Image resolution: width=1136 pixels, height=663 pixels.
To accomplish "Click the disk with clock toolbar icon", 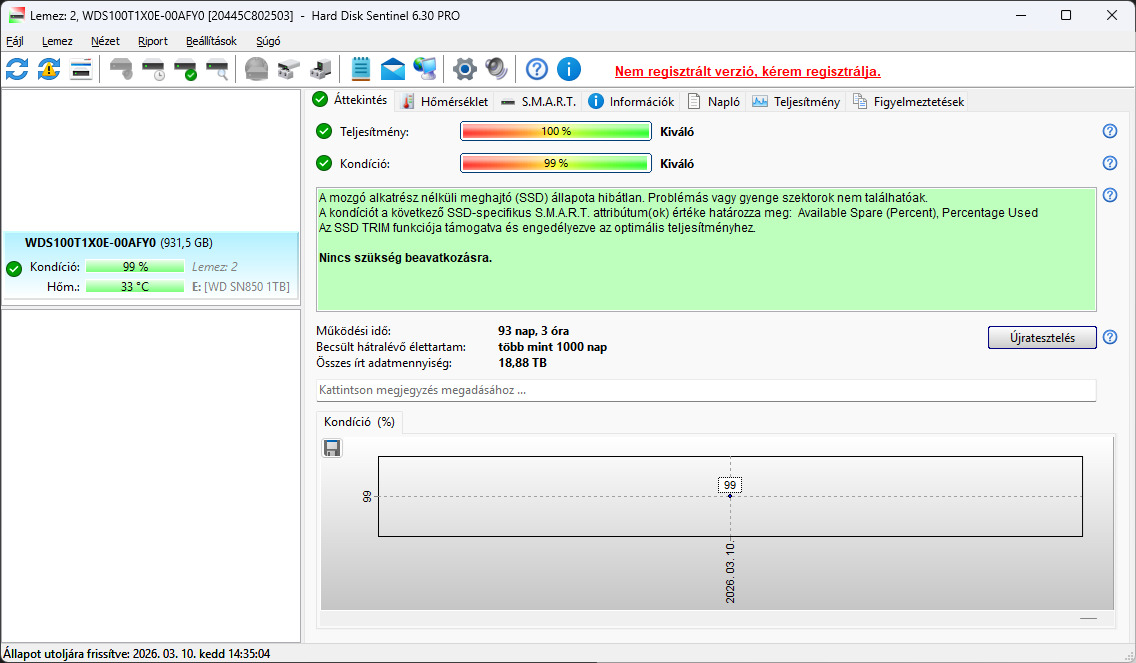I will [154, 70].
